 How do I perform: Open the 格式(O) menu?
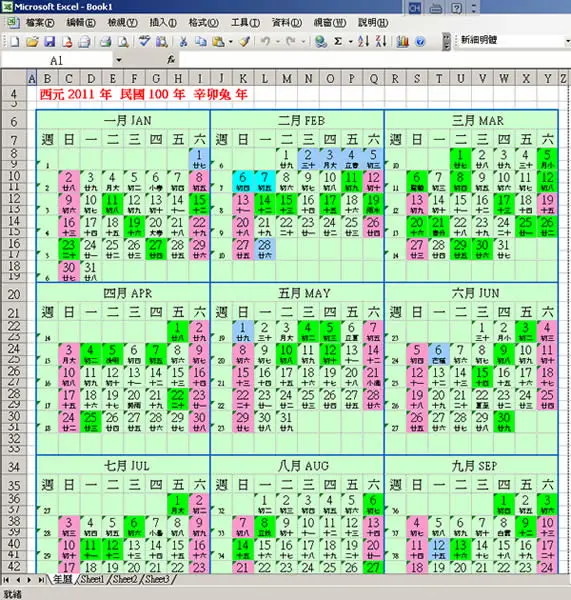click(x=204, y=23)
